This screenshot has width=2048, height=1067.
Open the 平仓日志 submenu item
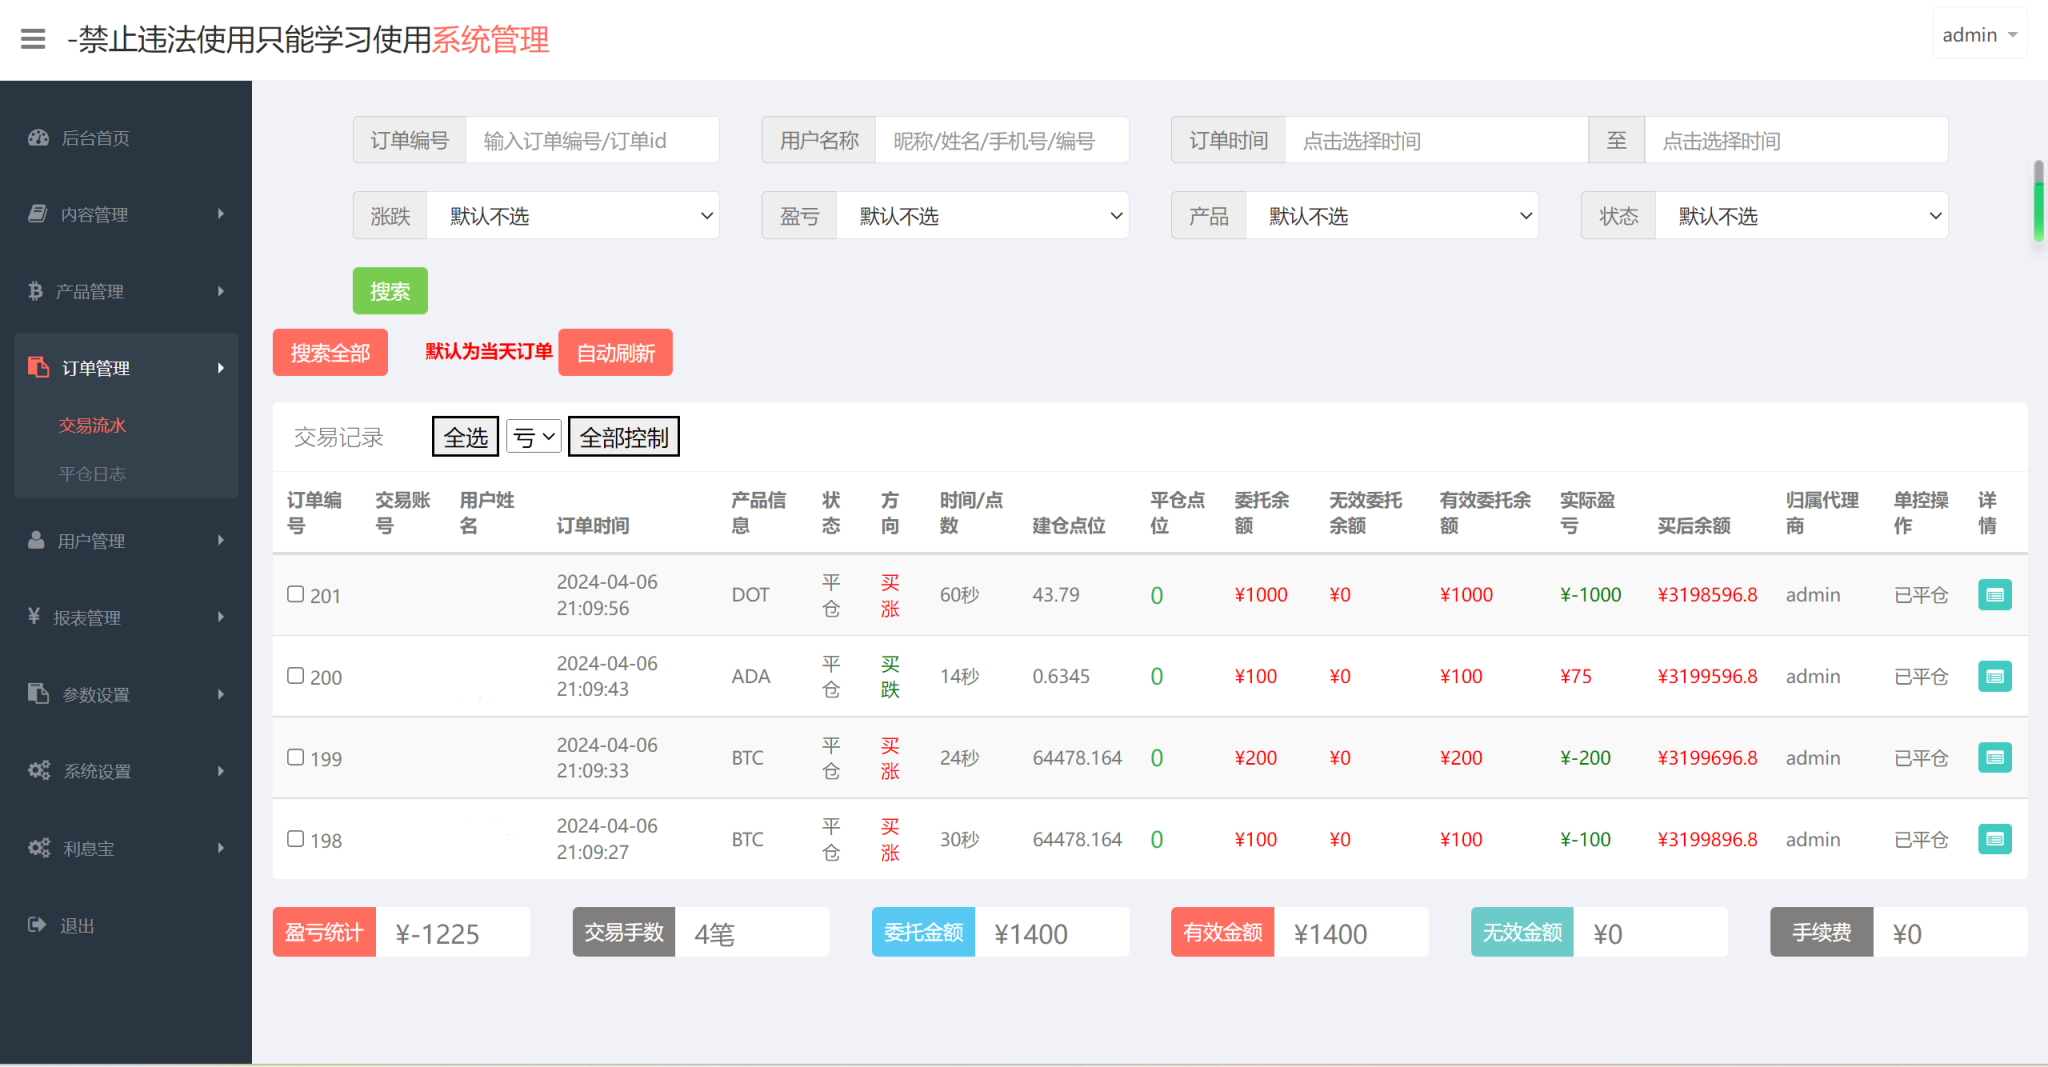tap(92, 473)
